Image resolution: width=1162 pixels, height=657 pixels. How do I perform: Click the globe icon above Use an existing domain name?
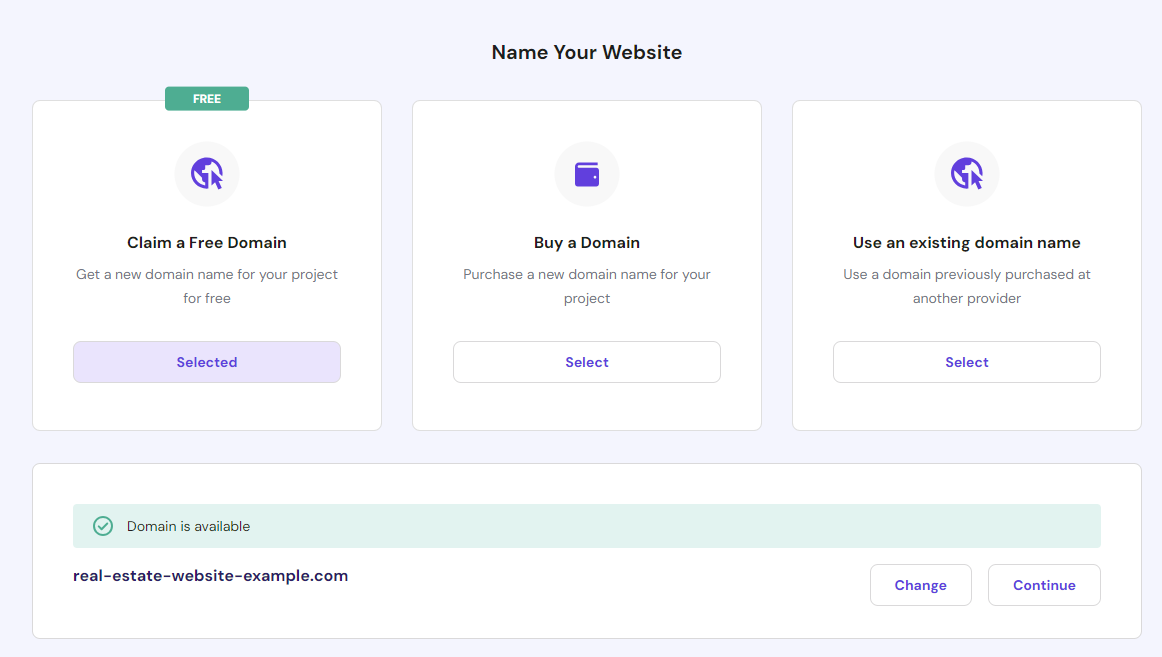[966, 174]
